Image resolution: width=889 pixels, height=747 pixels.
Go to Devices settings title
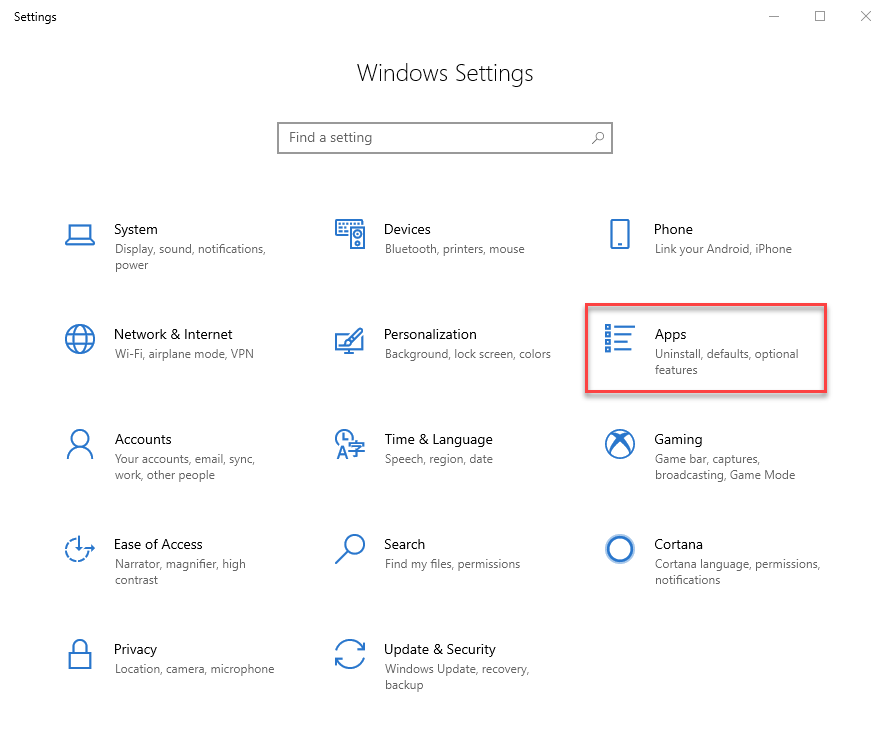point(407,229)
